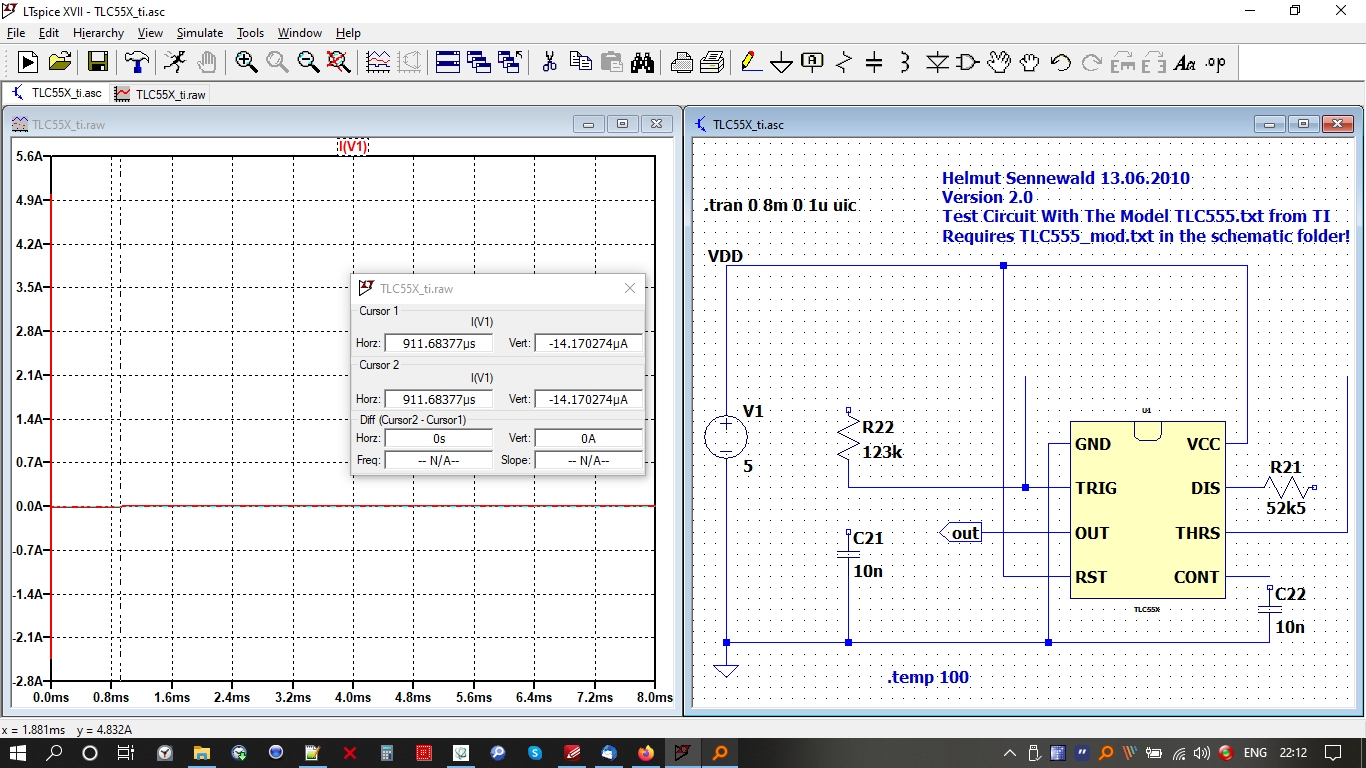The height and width of the screenshot is (768, 1366).
Task: Open the notification center icon
Action: pos(1332,752)
